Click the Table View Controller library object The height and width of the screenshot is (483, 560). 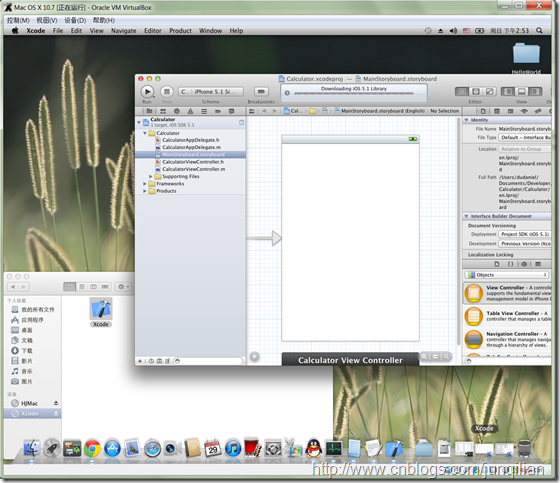(x=507, y=316)
